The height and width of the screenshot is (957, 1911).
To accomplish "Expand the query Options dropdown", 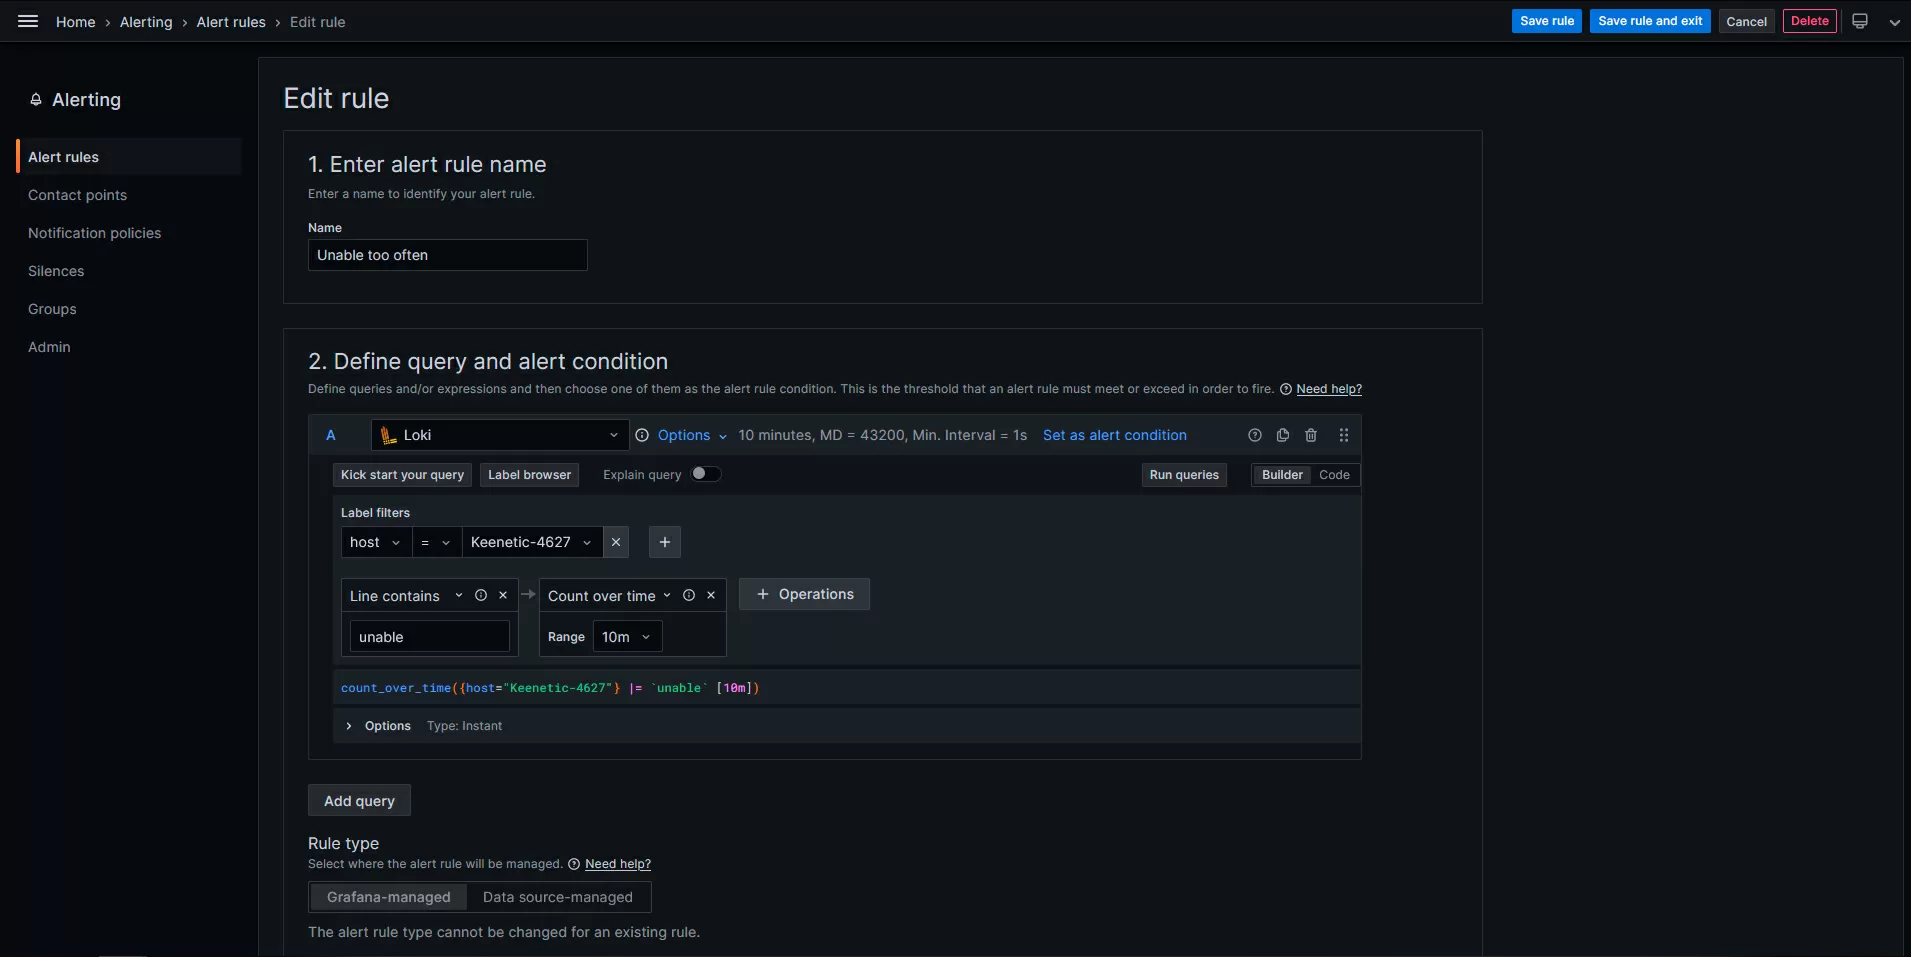I will 692,435.
